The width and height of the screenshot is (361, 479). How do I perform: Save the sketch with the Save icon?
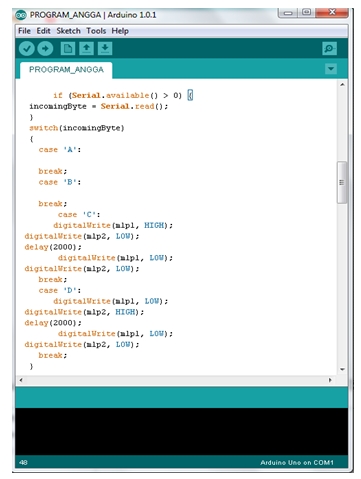click(x=105, y=49)
